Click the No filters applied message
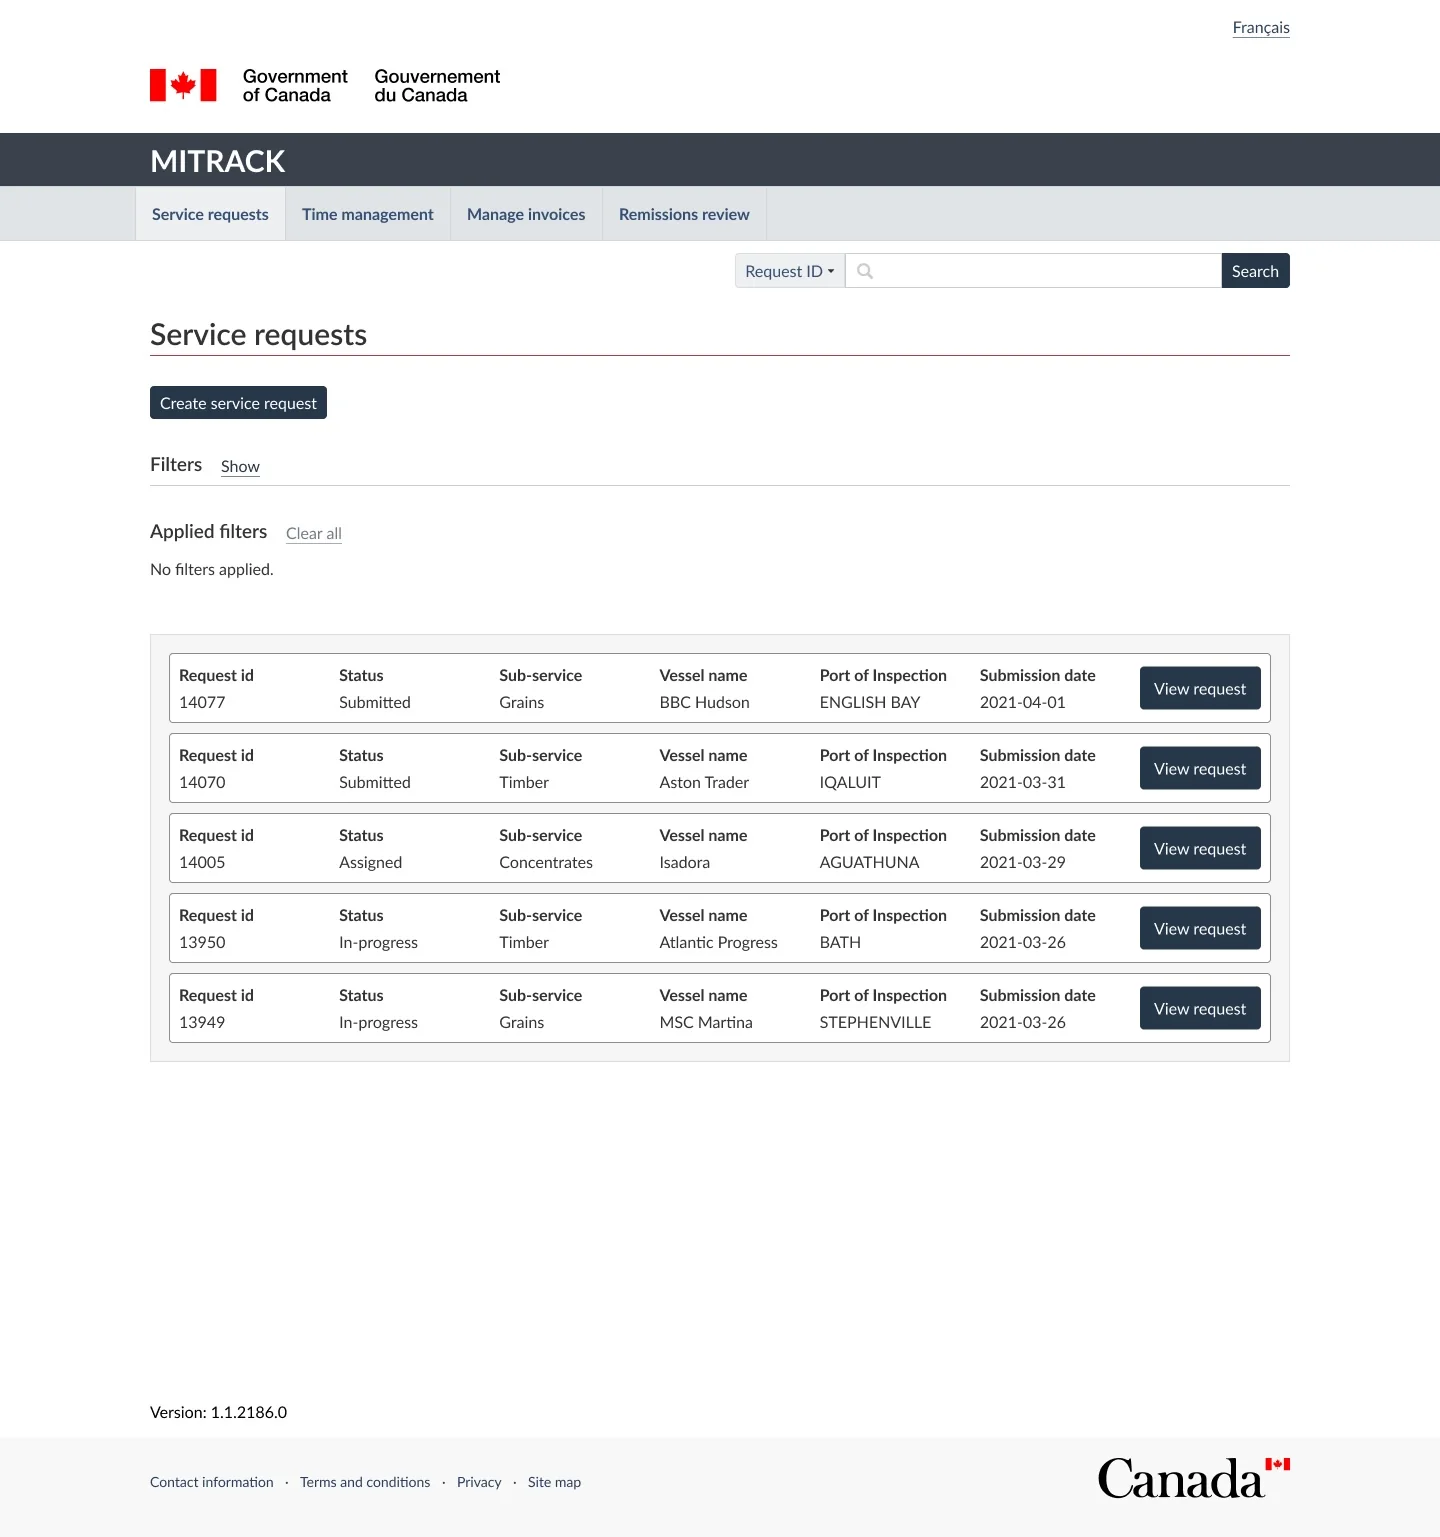The image size is (1440, 1537). pyautogui.click(x=212, y=569)
